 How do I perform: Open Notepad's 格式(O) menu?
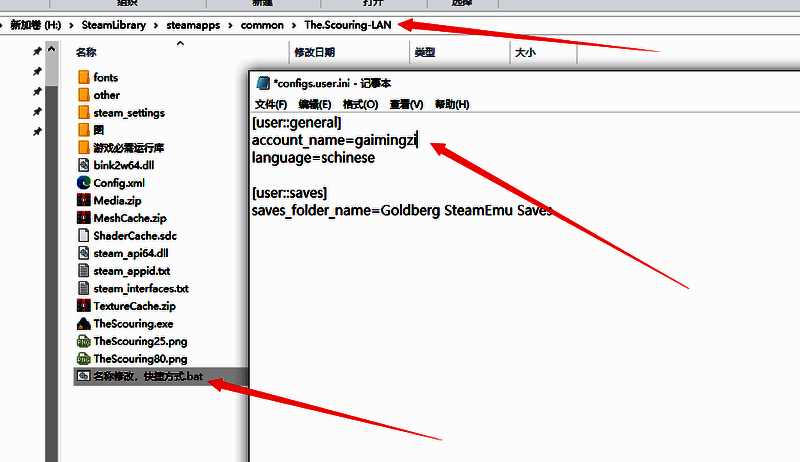pyautogui.click(x=360, y=105)
